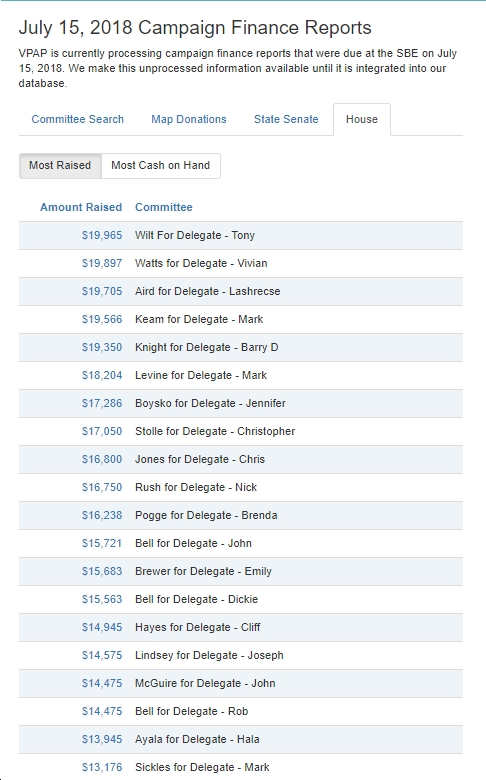Switch to Most Cash on Hand
This screenshot has width=486, height=780.
pyautogui.click(x=161, y=165)
